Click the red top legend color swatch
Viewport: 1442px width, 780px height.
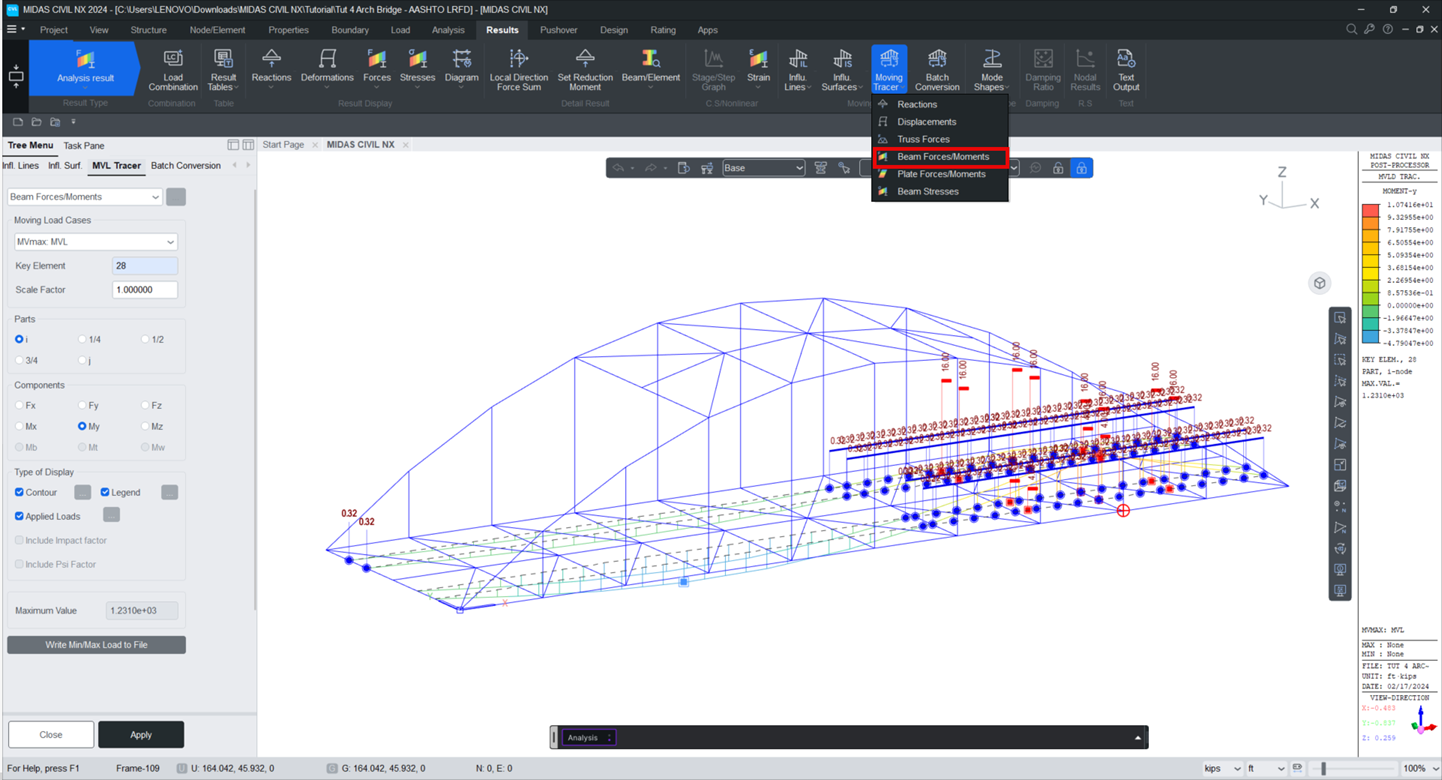point(1370,211)
